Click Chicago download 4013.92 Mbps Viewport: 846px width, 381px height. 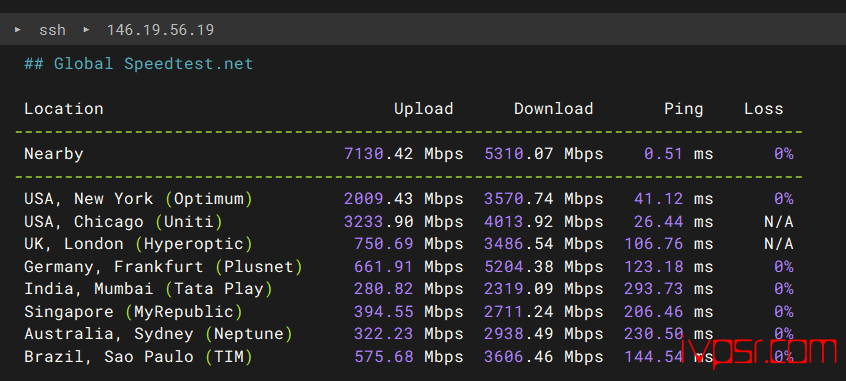543,221
